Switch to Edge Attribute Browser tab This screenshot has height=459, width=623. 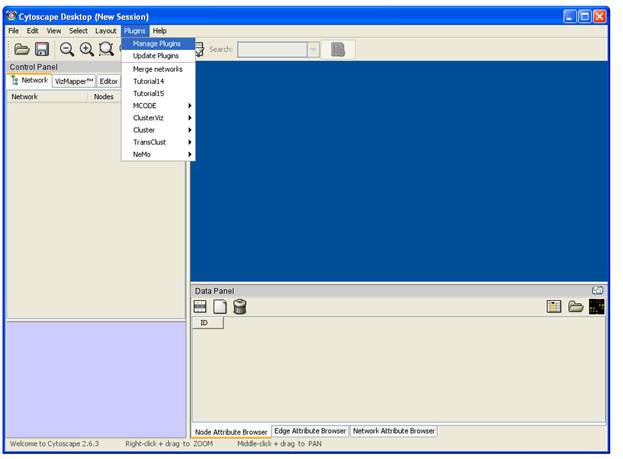[x=310, y=431]
